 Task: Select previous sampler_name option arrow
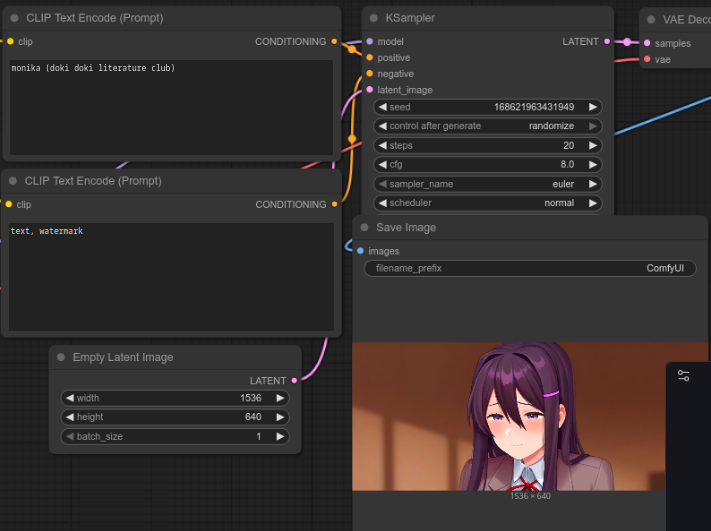click(x=383, y=184)
